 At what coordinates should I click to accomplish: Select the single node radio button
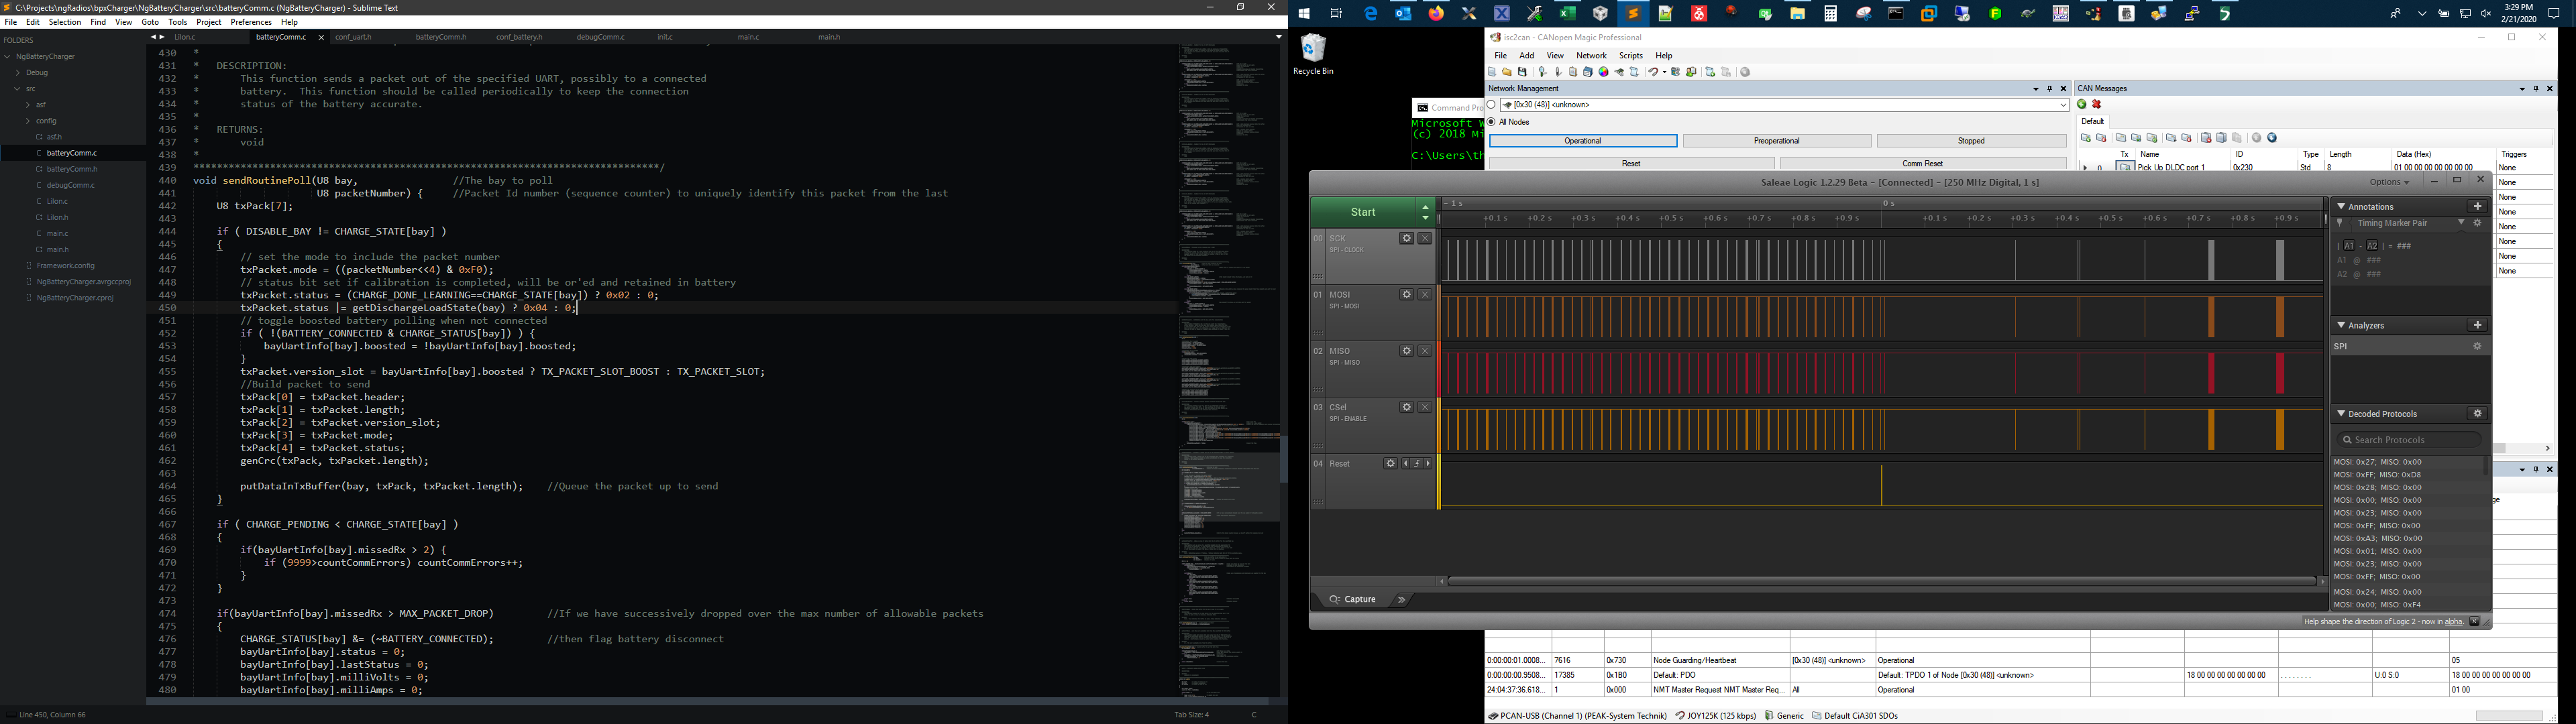[x=1491, y=105]
